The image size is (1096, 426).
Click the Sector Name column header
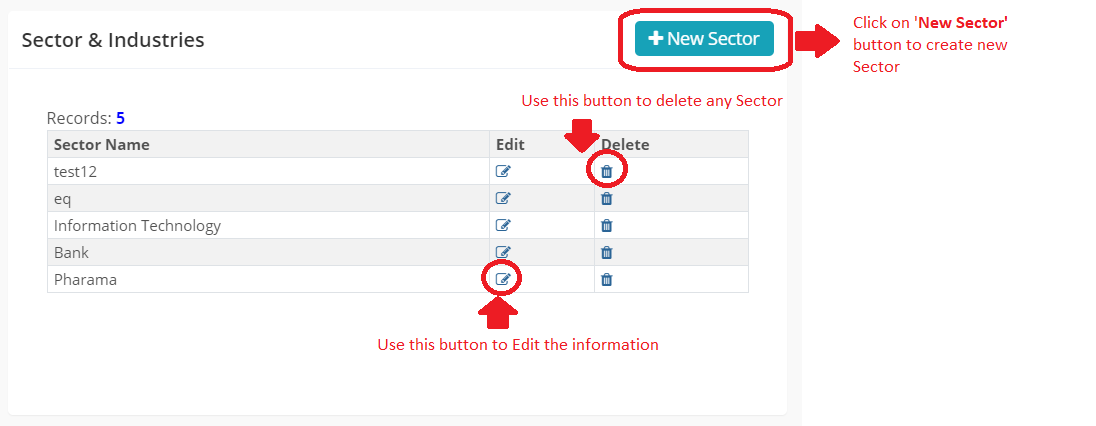(x=102, y=145)
